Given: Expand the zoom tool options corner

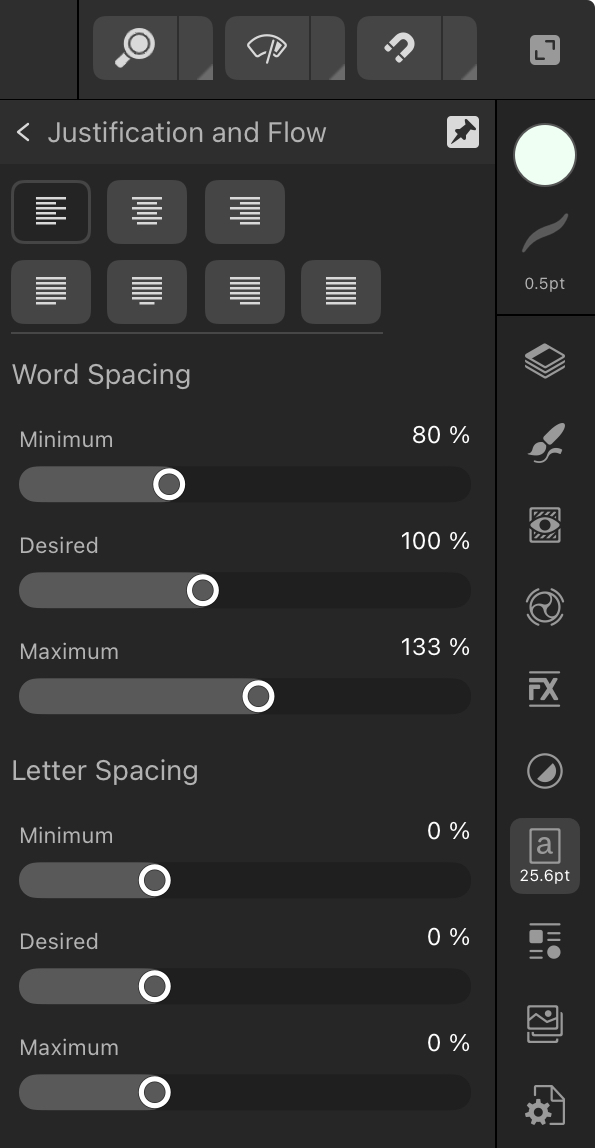Looking at the screenshot, I should (x=196, y=48).
